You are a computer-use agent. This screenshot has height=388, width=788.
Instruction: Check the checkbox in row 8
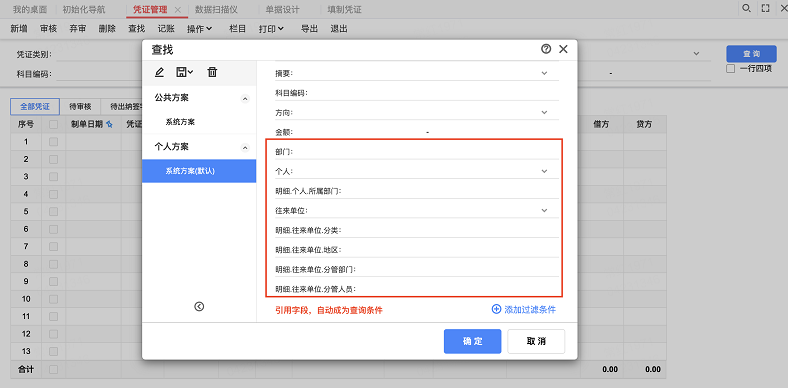(53, 264)
